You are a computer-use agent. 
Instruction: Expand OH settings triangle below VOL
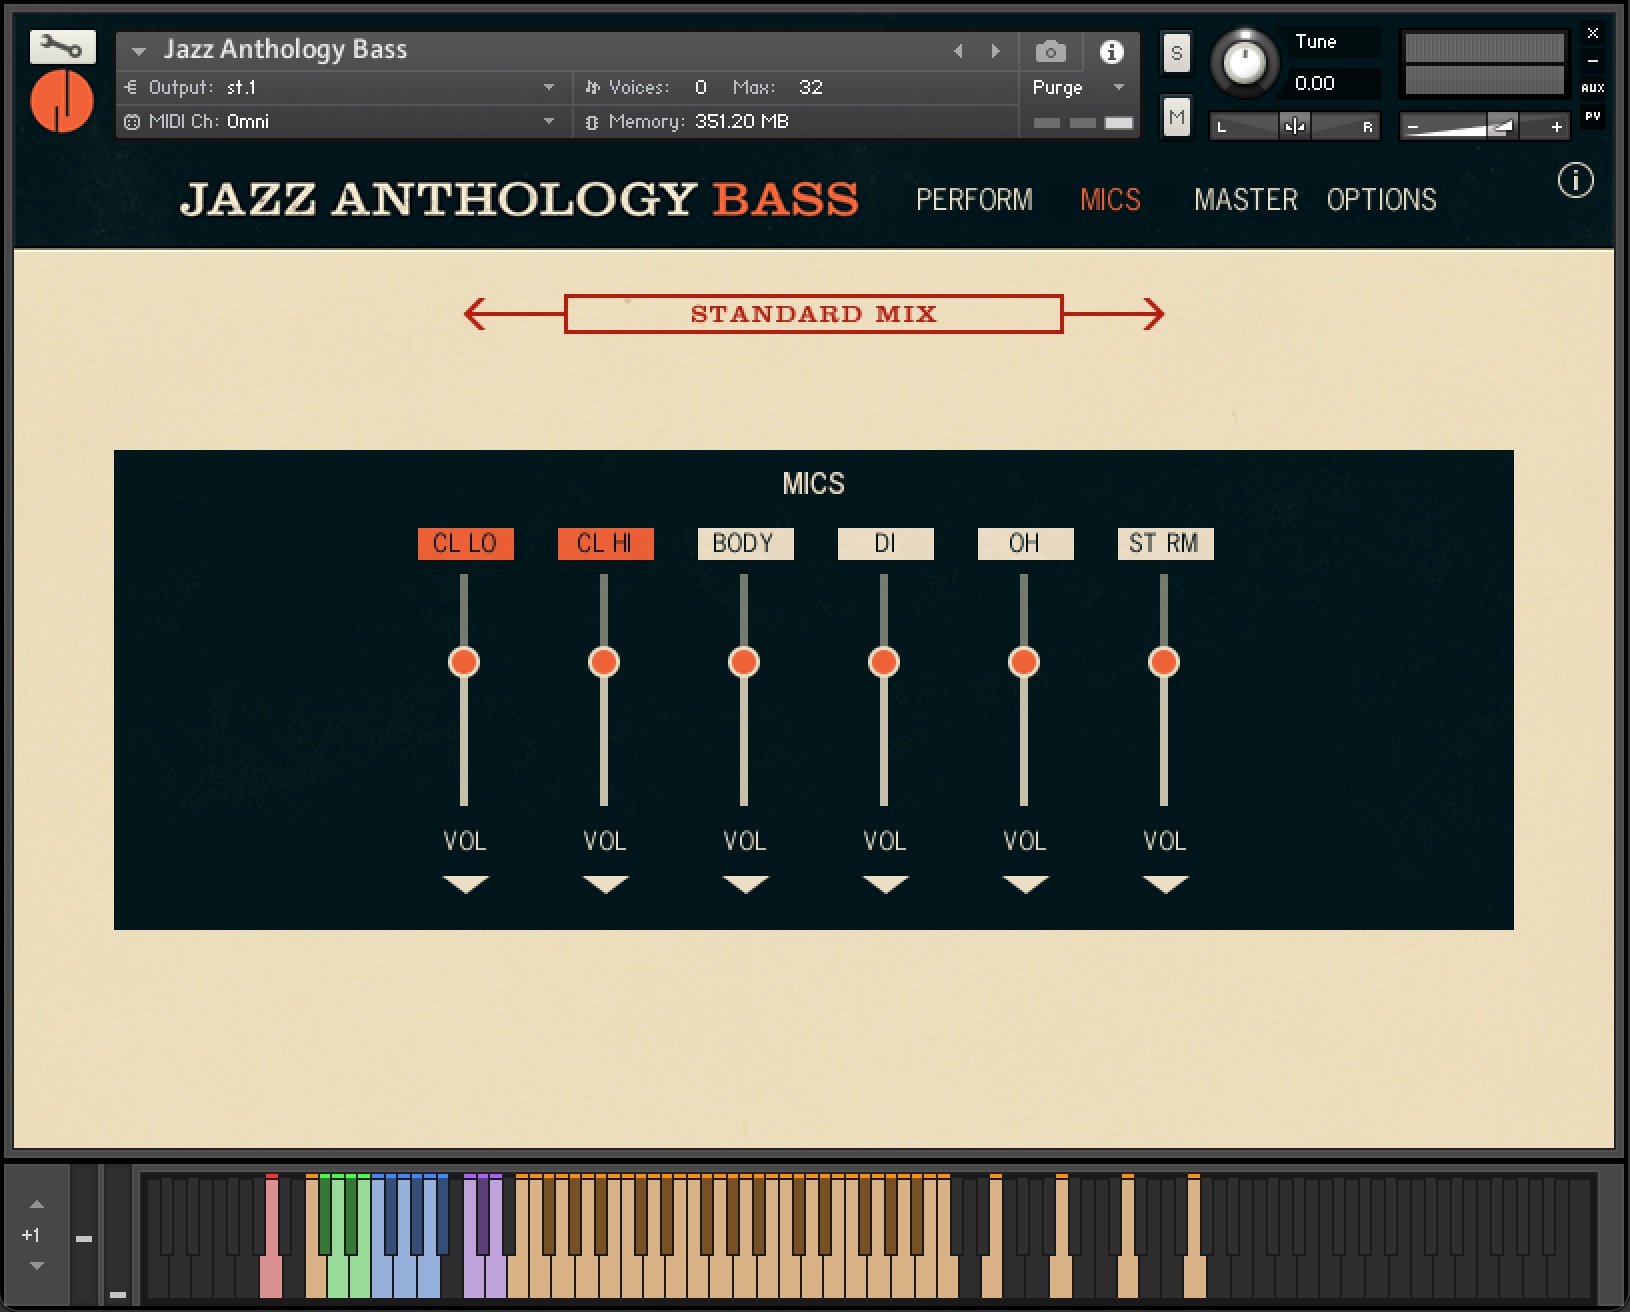[1025, 884]
